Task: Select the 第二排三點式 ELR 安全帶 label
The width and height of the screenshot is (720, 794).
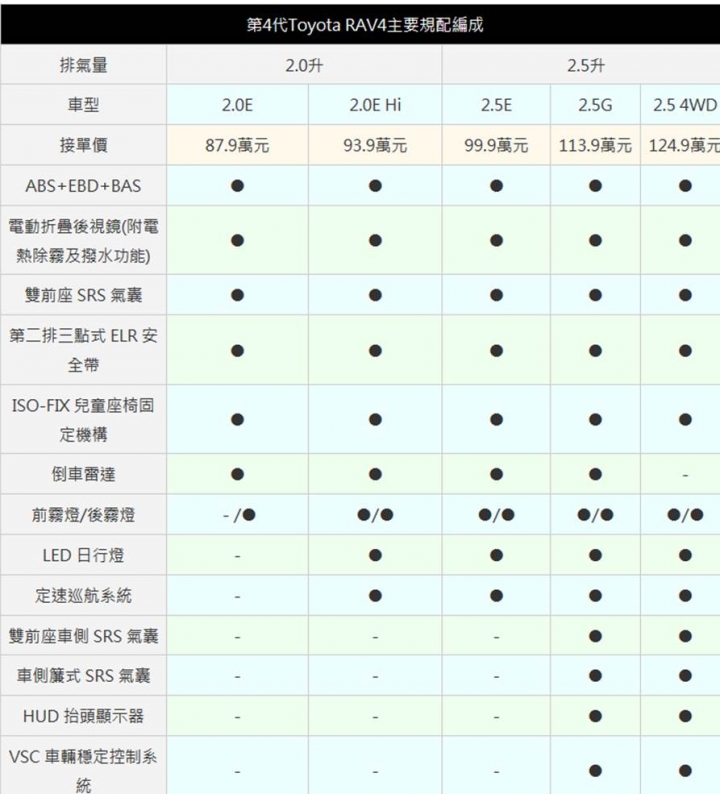Action: pyautogui.click(x=84, y=350)
